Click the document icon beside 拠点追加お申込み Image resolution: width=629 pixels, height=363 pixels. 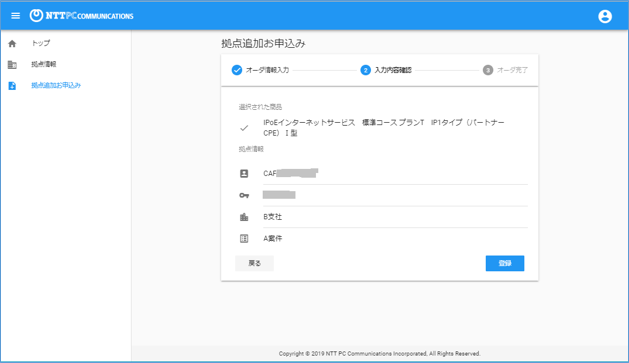pos(12,86)
